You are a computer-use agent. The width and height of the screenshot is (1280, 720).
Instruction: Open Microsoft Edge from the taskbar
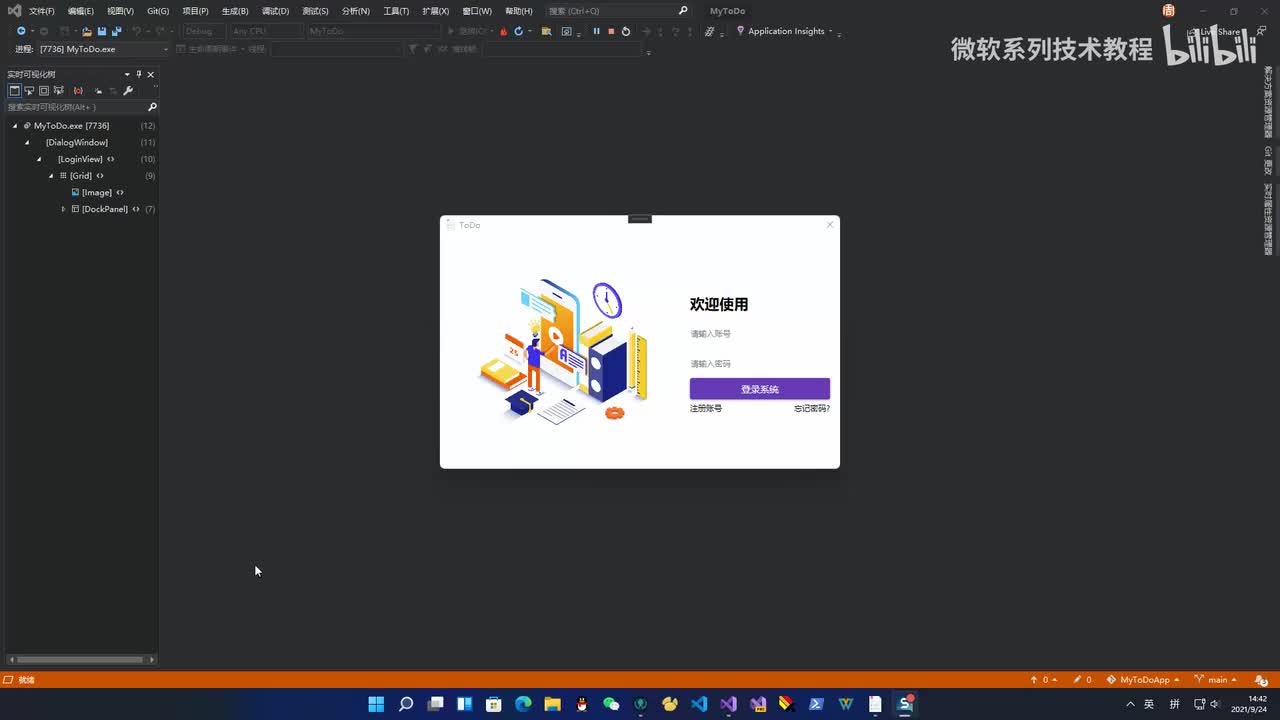pos(523,704)
